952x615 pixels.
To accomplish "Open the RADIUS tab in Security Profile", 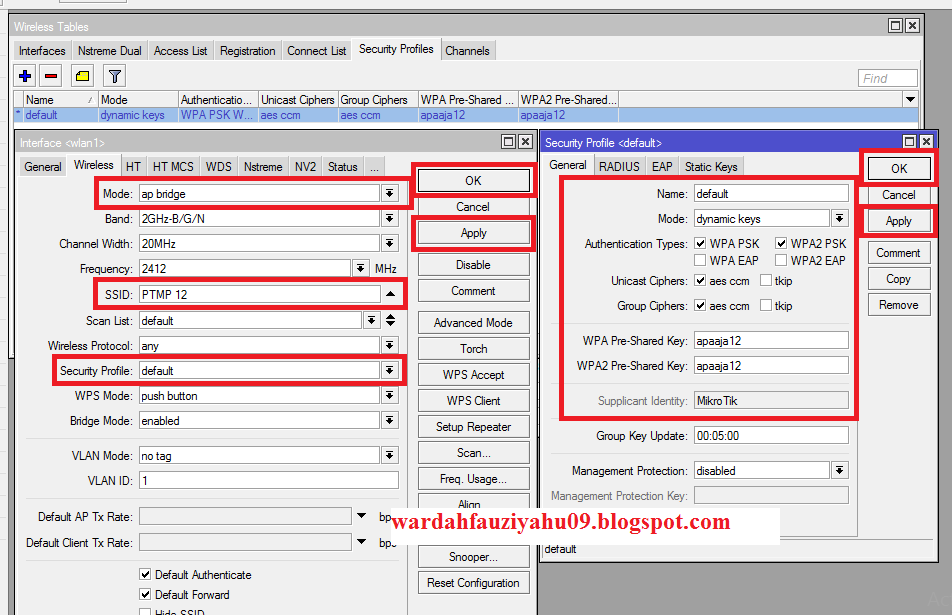I will (x=619, y=167).
